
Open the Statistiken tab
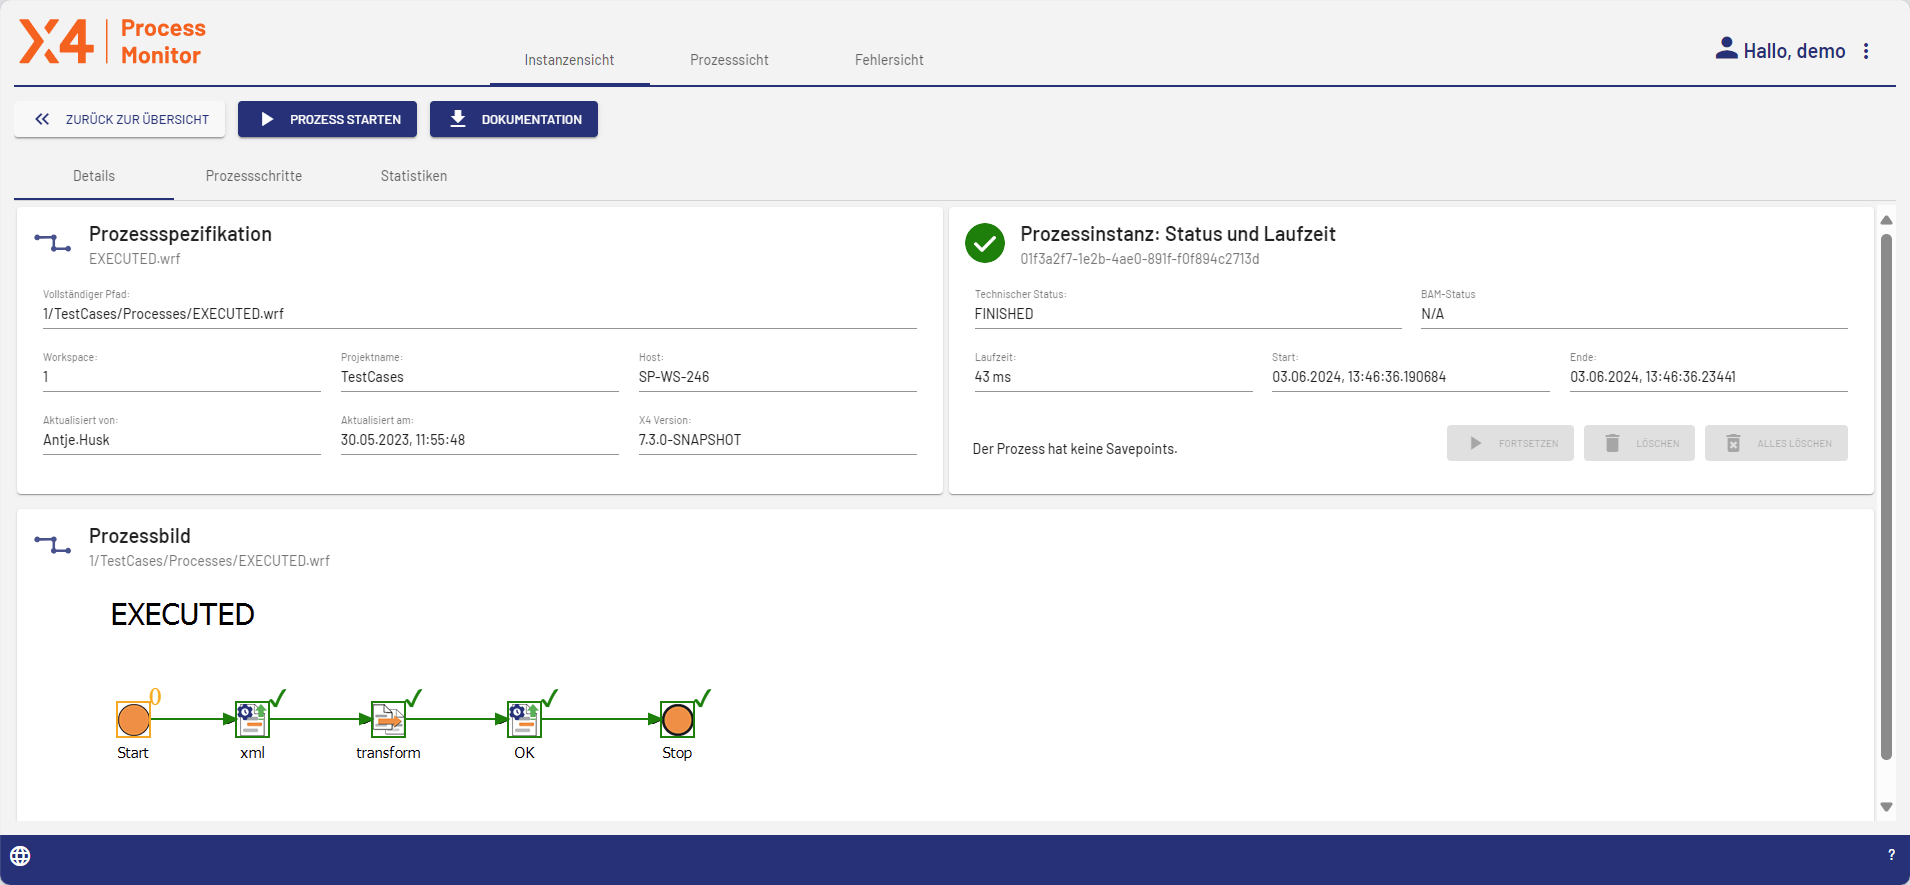pos(413,176)
